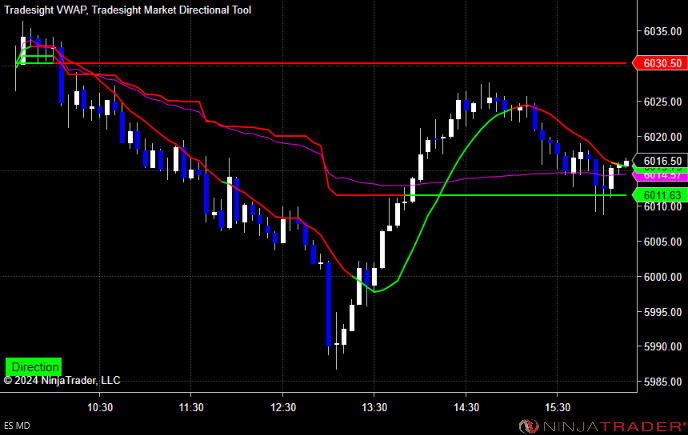The image size is (688, 435).
Task: Click the 6000.00 price axis label
Action: [x=663, y=277]
